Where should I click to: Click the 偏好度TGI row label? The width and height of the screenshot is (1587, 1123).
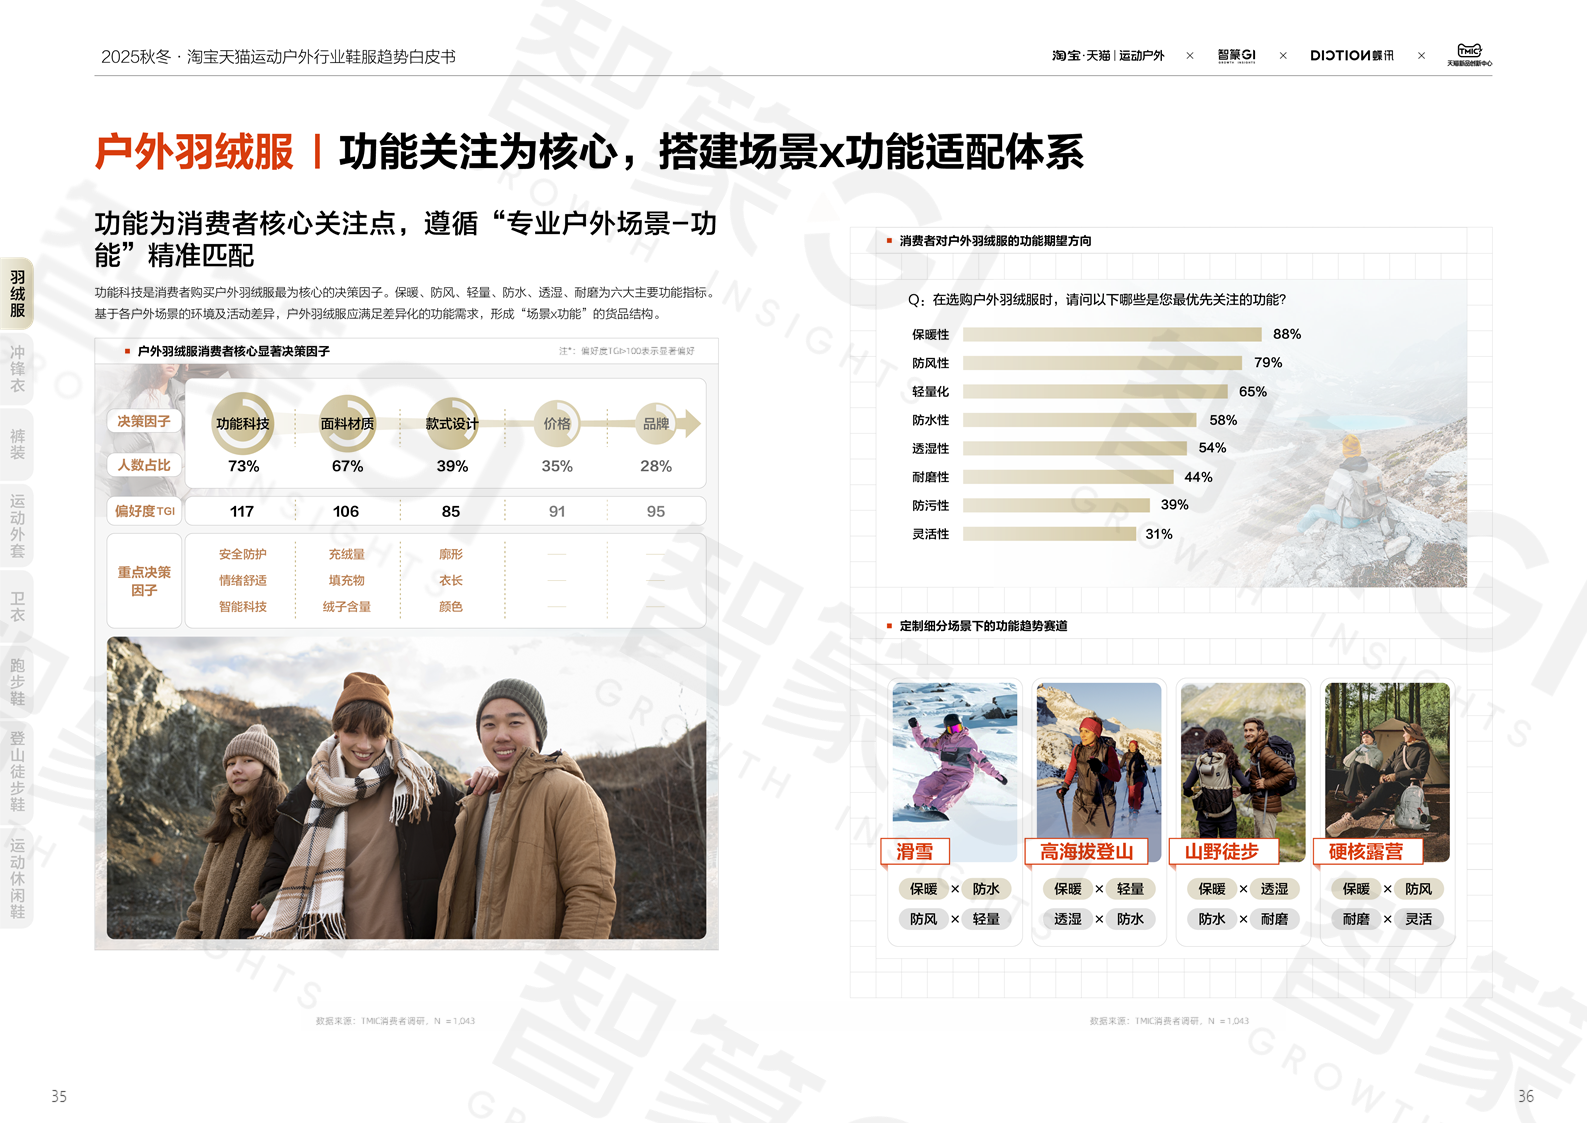pos(144,511)
